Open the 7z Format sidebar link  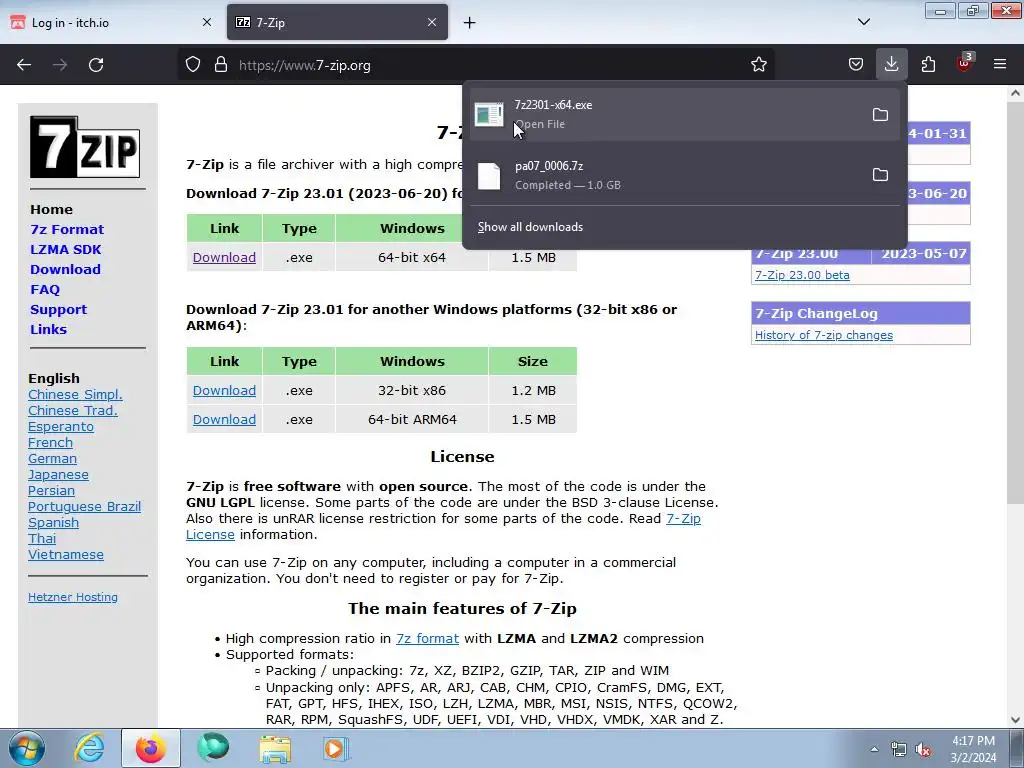[x=67, y=229]
